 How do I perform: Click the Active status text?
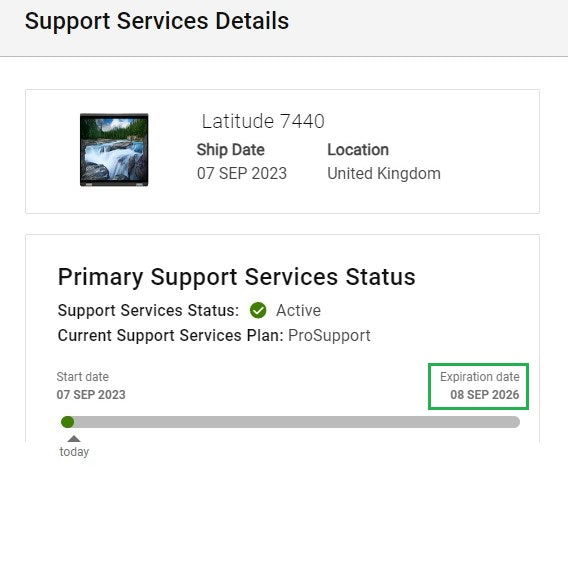click(299, 310)
